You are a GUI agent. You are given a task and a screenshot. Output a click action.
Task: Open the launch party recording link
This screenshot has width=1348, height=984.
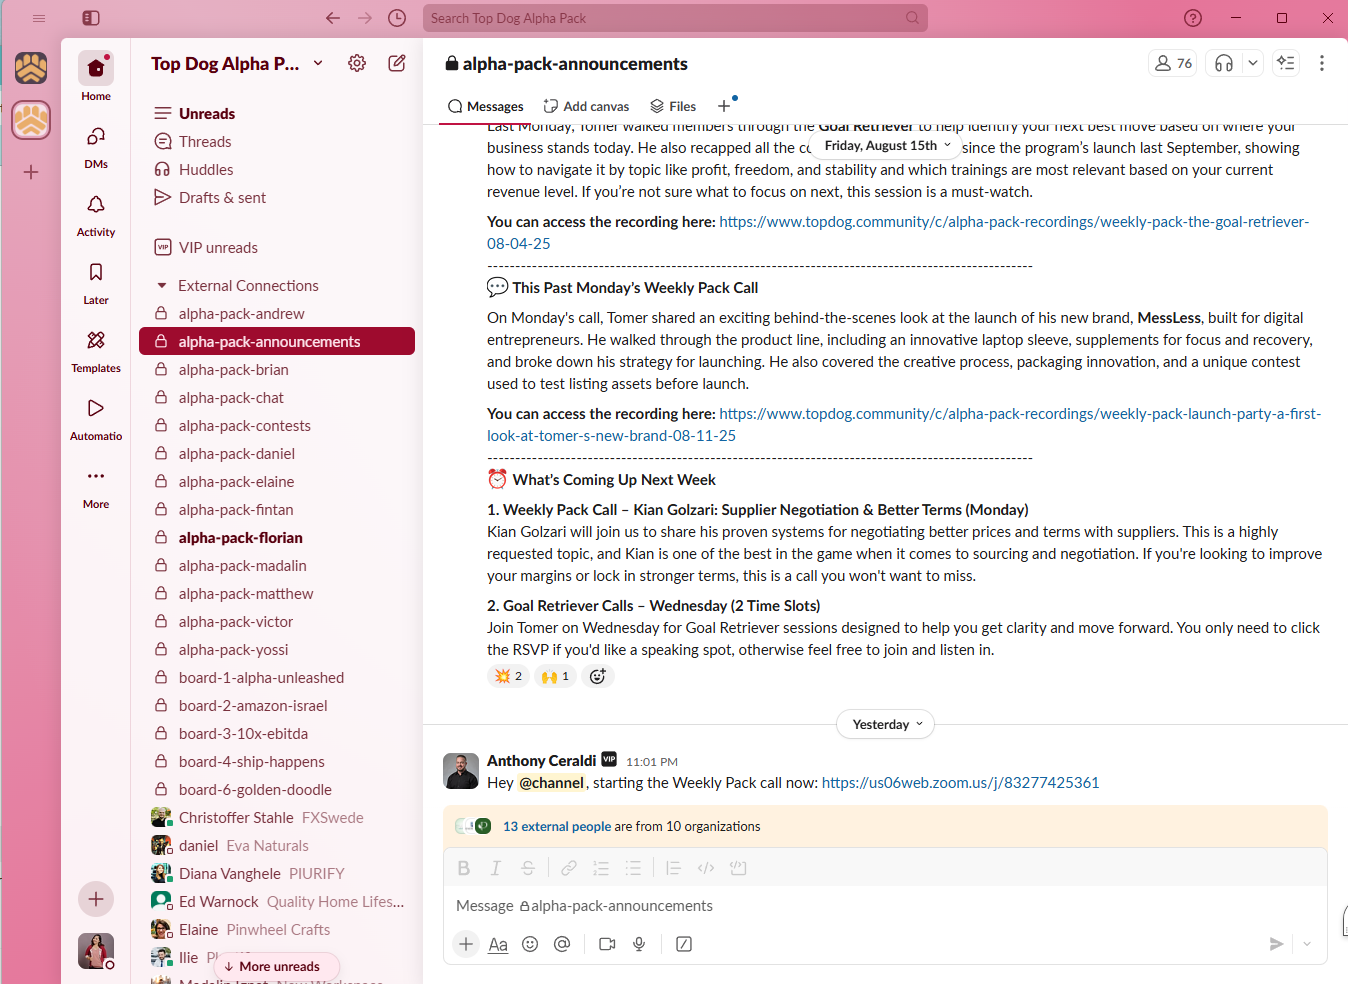904,424
